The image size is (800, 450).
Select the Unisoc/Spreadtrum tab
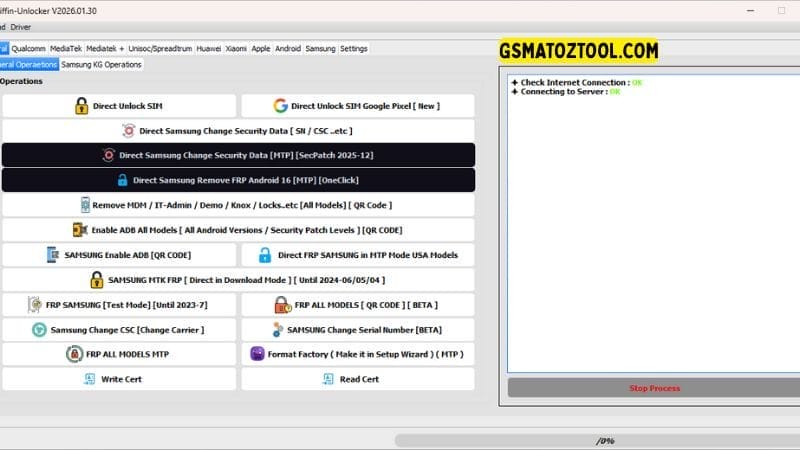coord(160,48)
